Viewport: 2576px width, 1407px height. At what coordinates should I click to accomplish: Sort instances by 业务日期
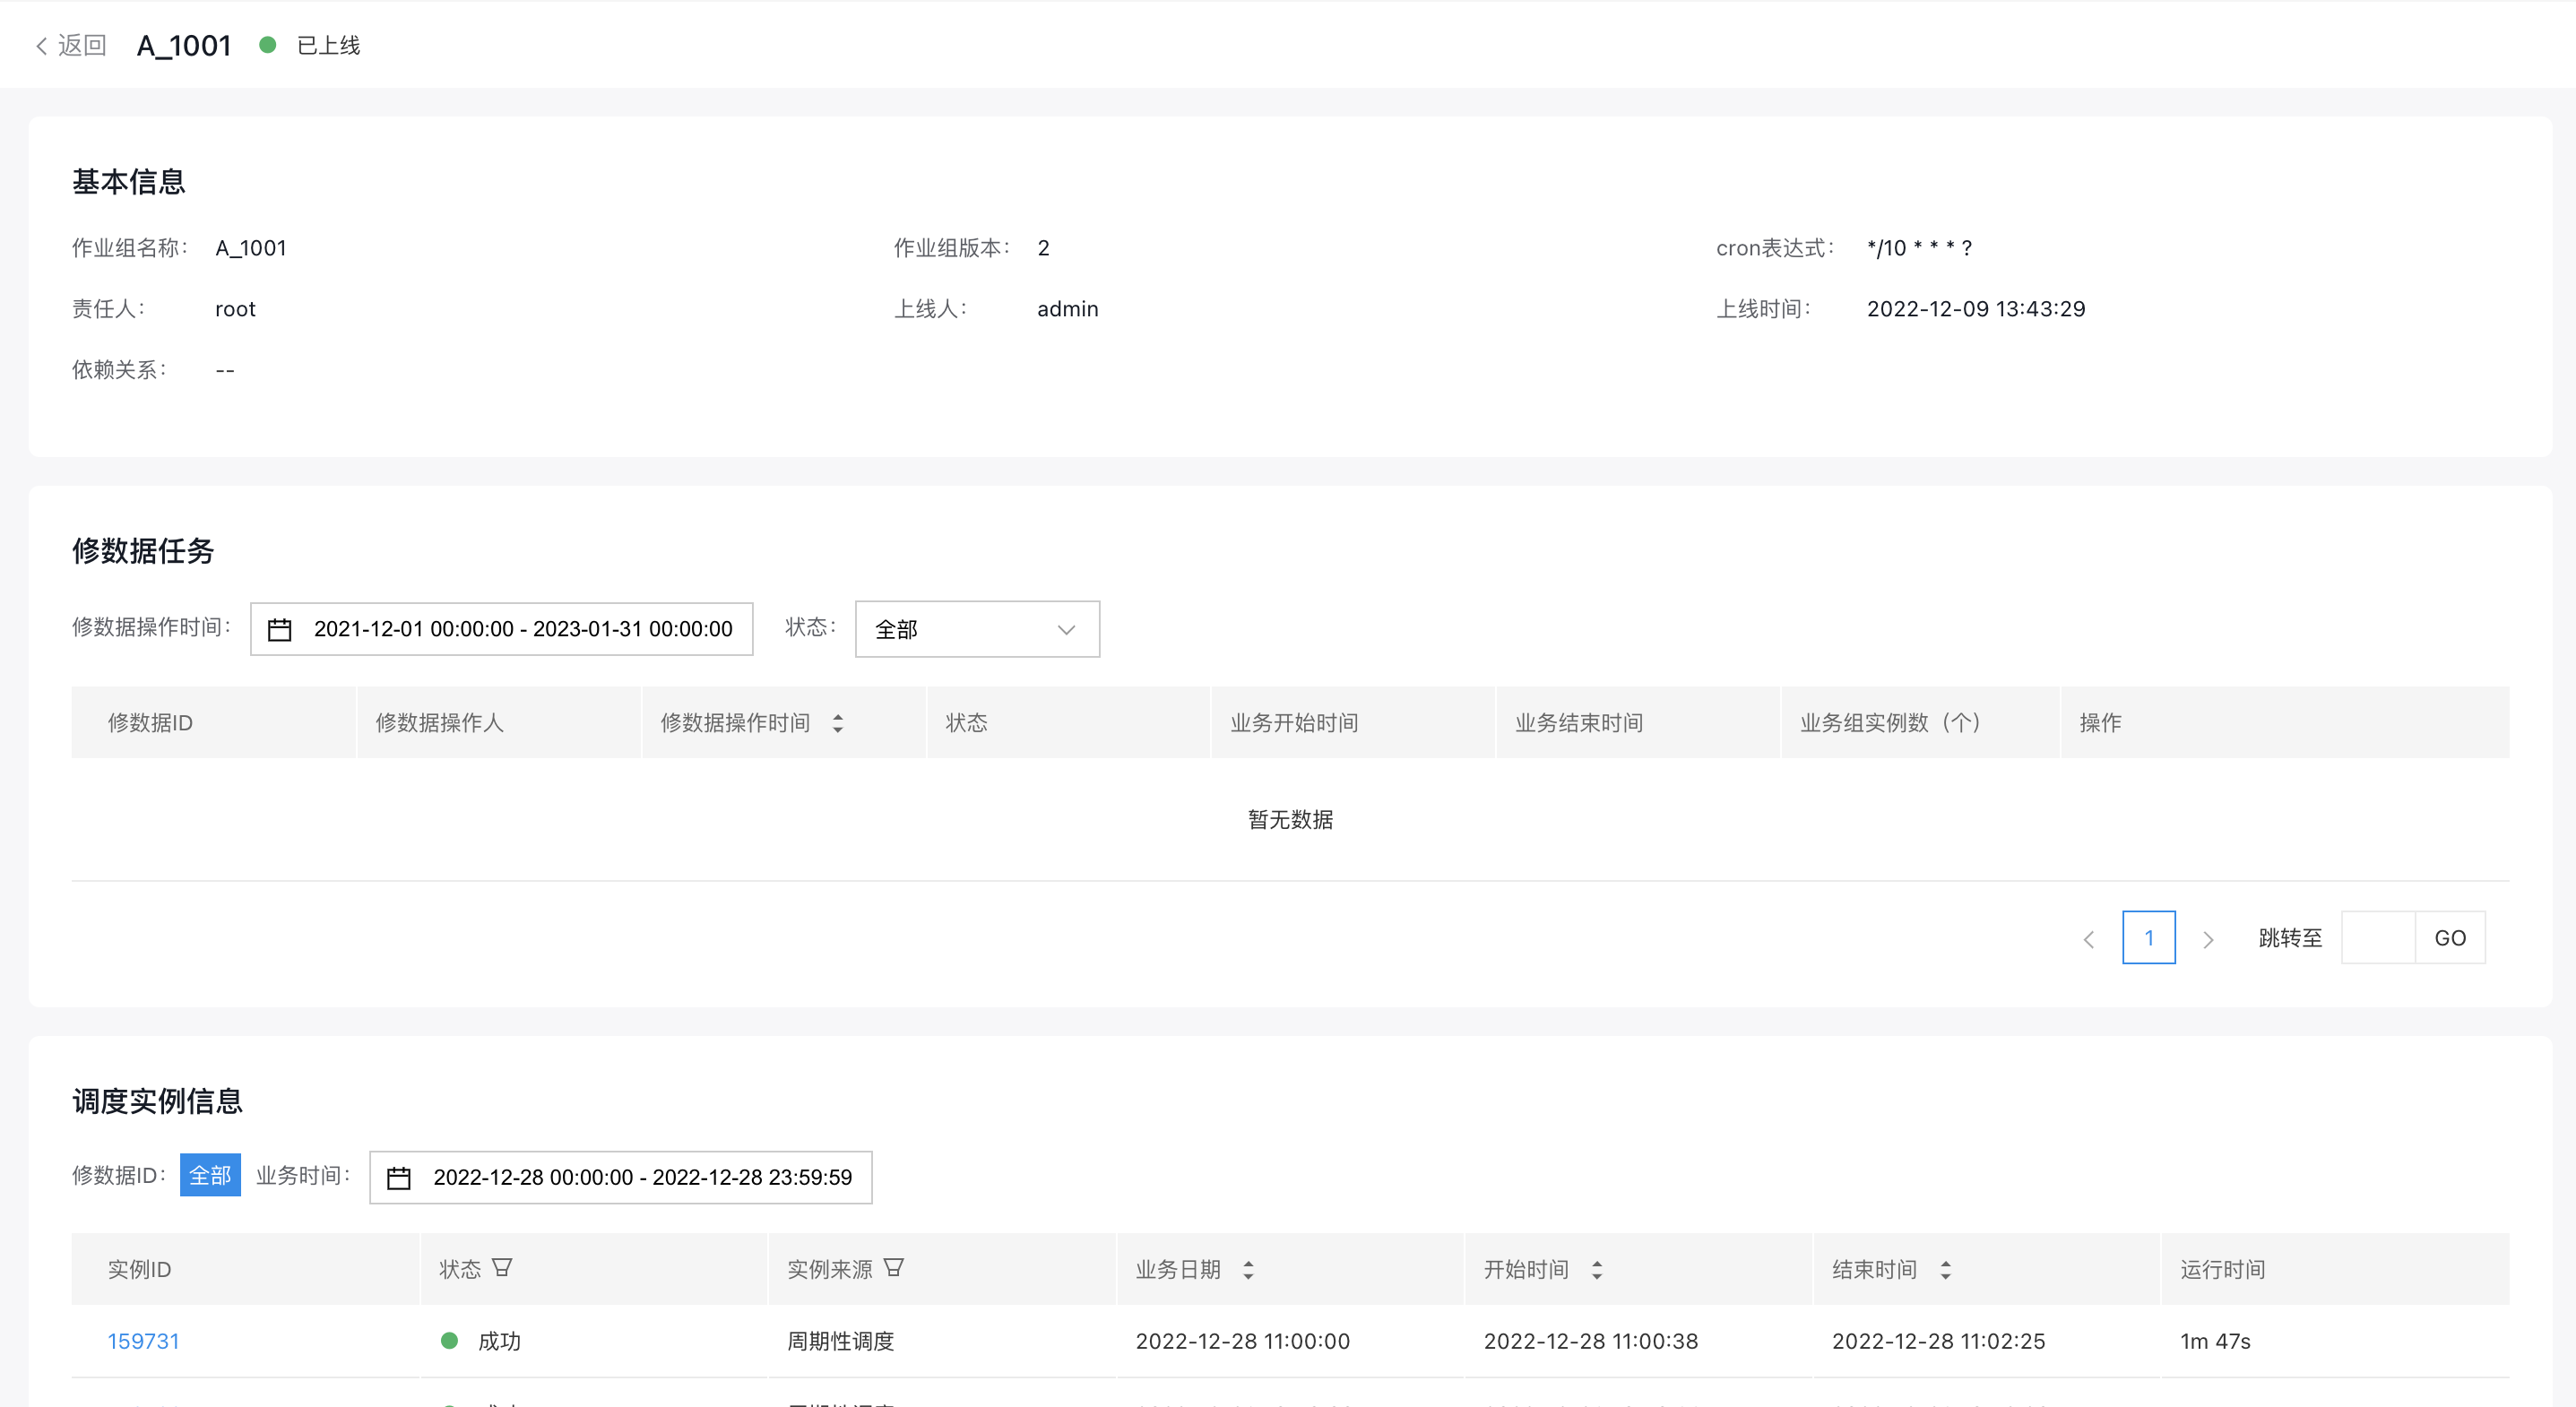pyautogui.click(x=1248, y=1270)
